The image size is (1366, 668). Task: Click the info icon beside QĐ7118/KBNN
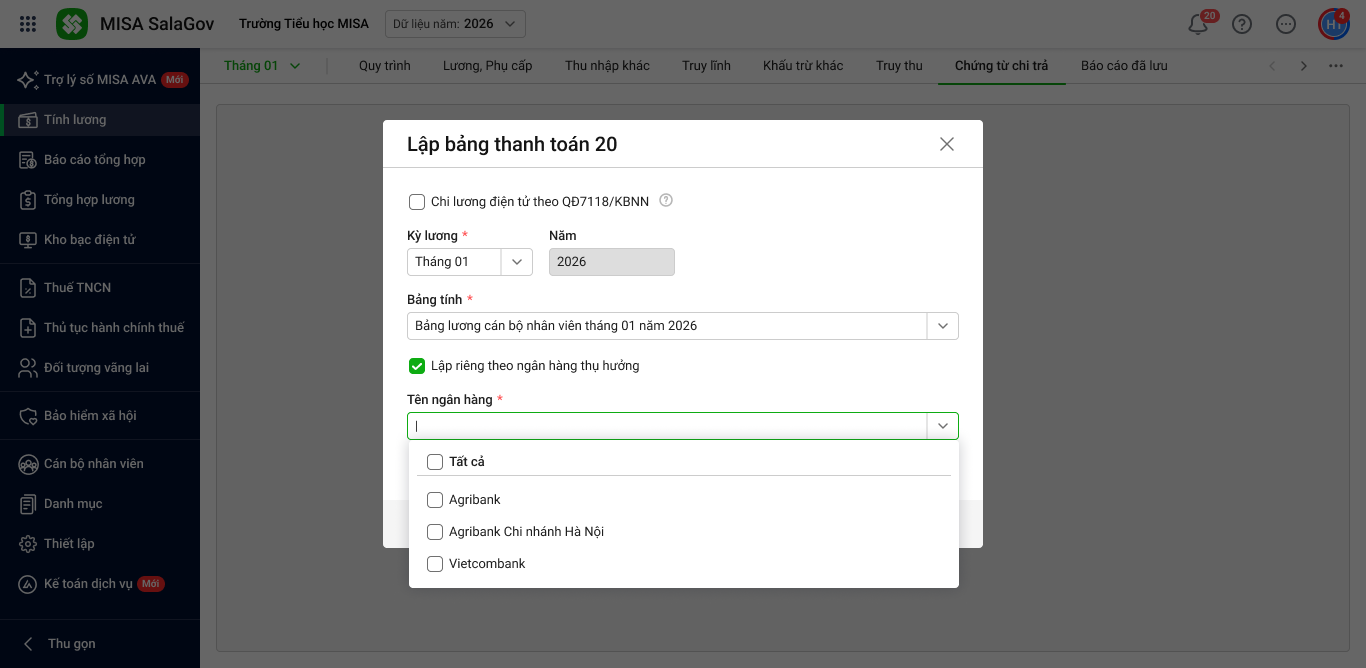pyautogui.click(x=666, y=200)
